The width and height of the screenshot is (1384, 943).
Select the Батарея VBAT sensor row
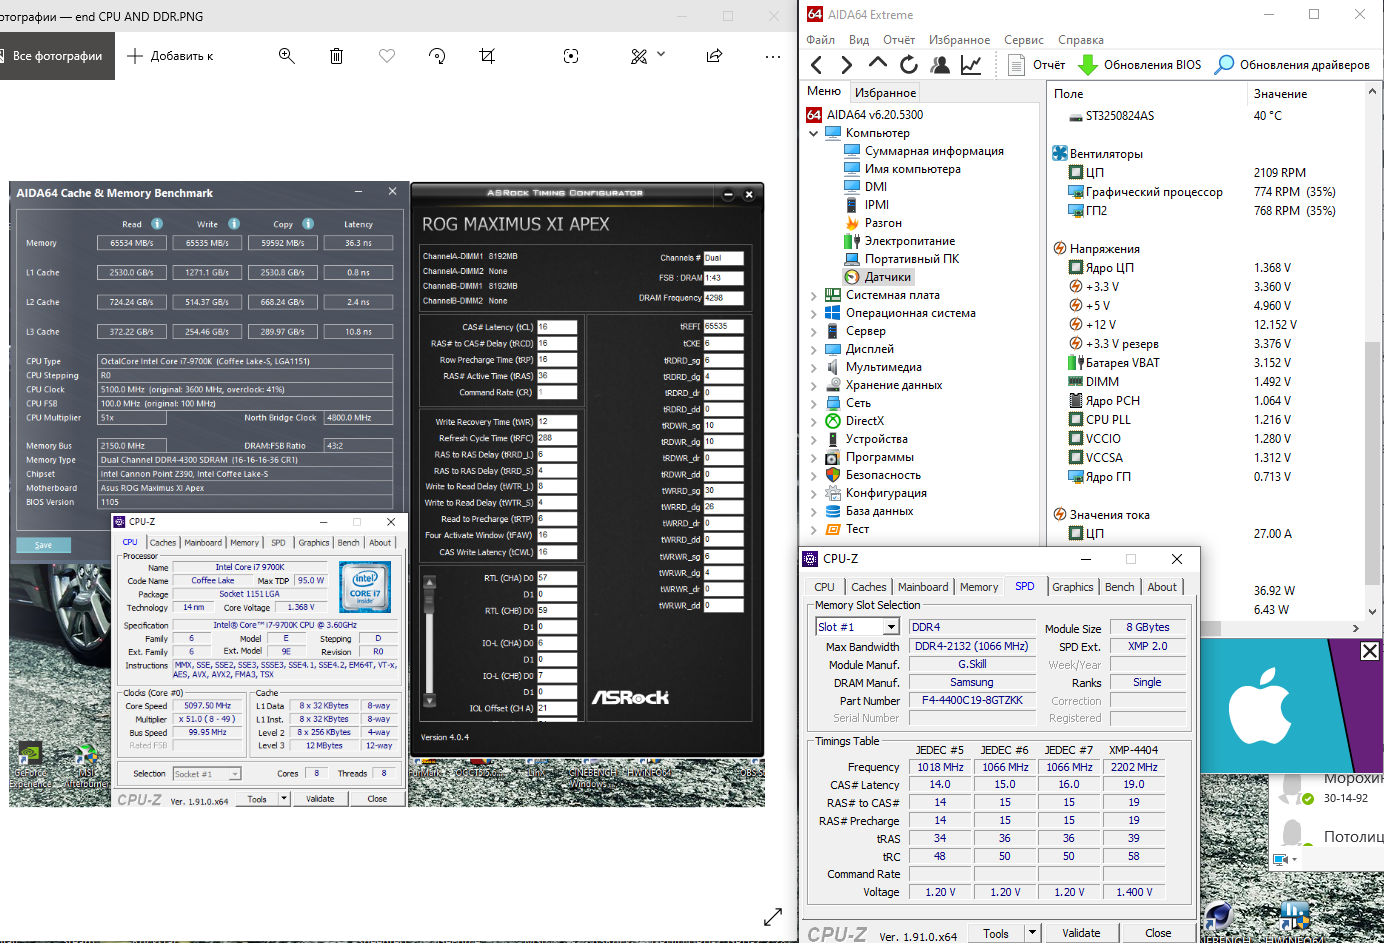(x=1205, y=363)
